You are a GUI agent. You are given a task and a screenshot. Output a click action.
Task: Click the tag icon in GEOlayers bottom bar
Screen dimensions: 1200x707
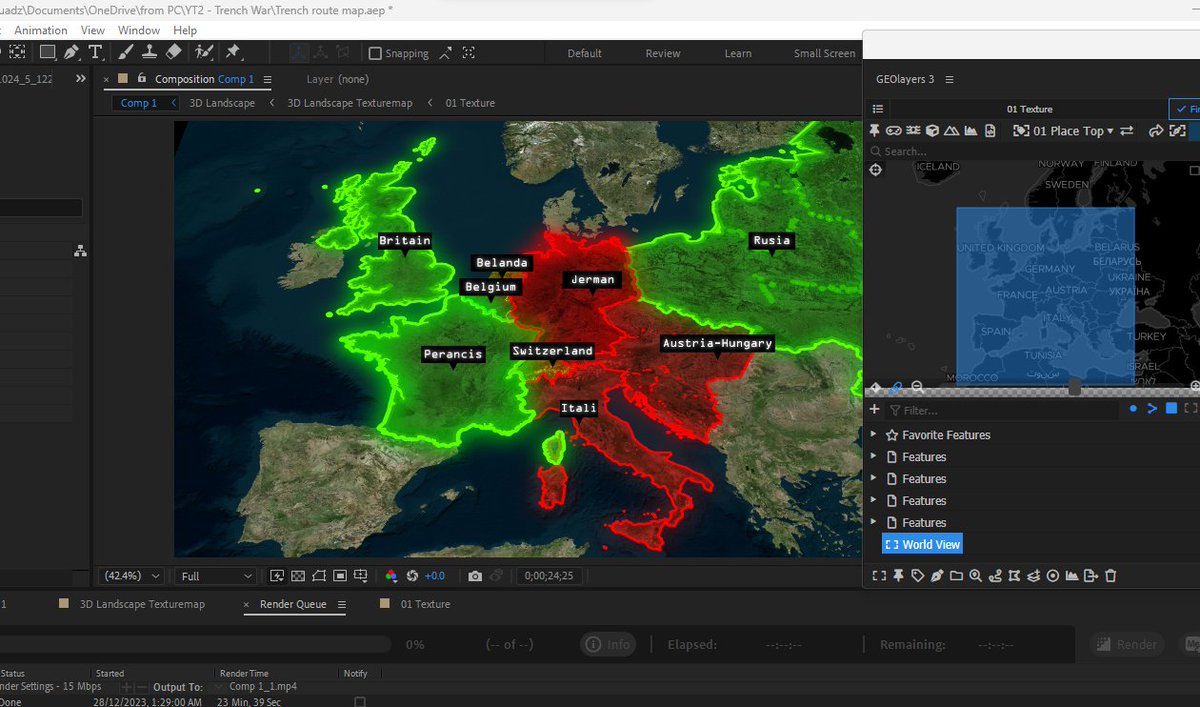(x=918, y=575)
